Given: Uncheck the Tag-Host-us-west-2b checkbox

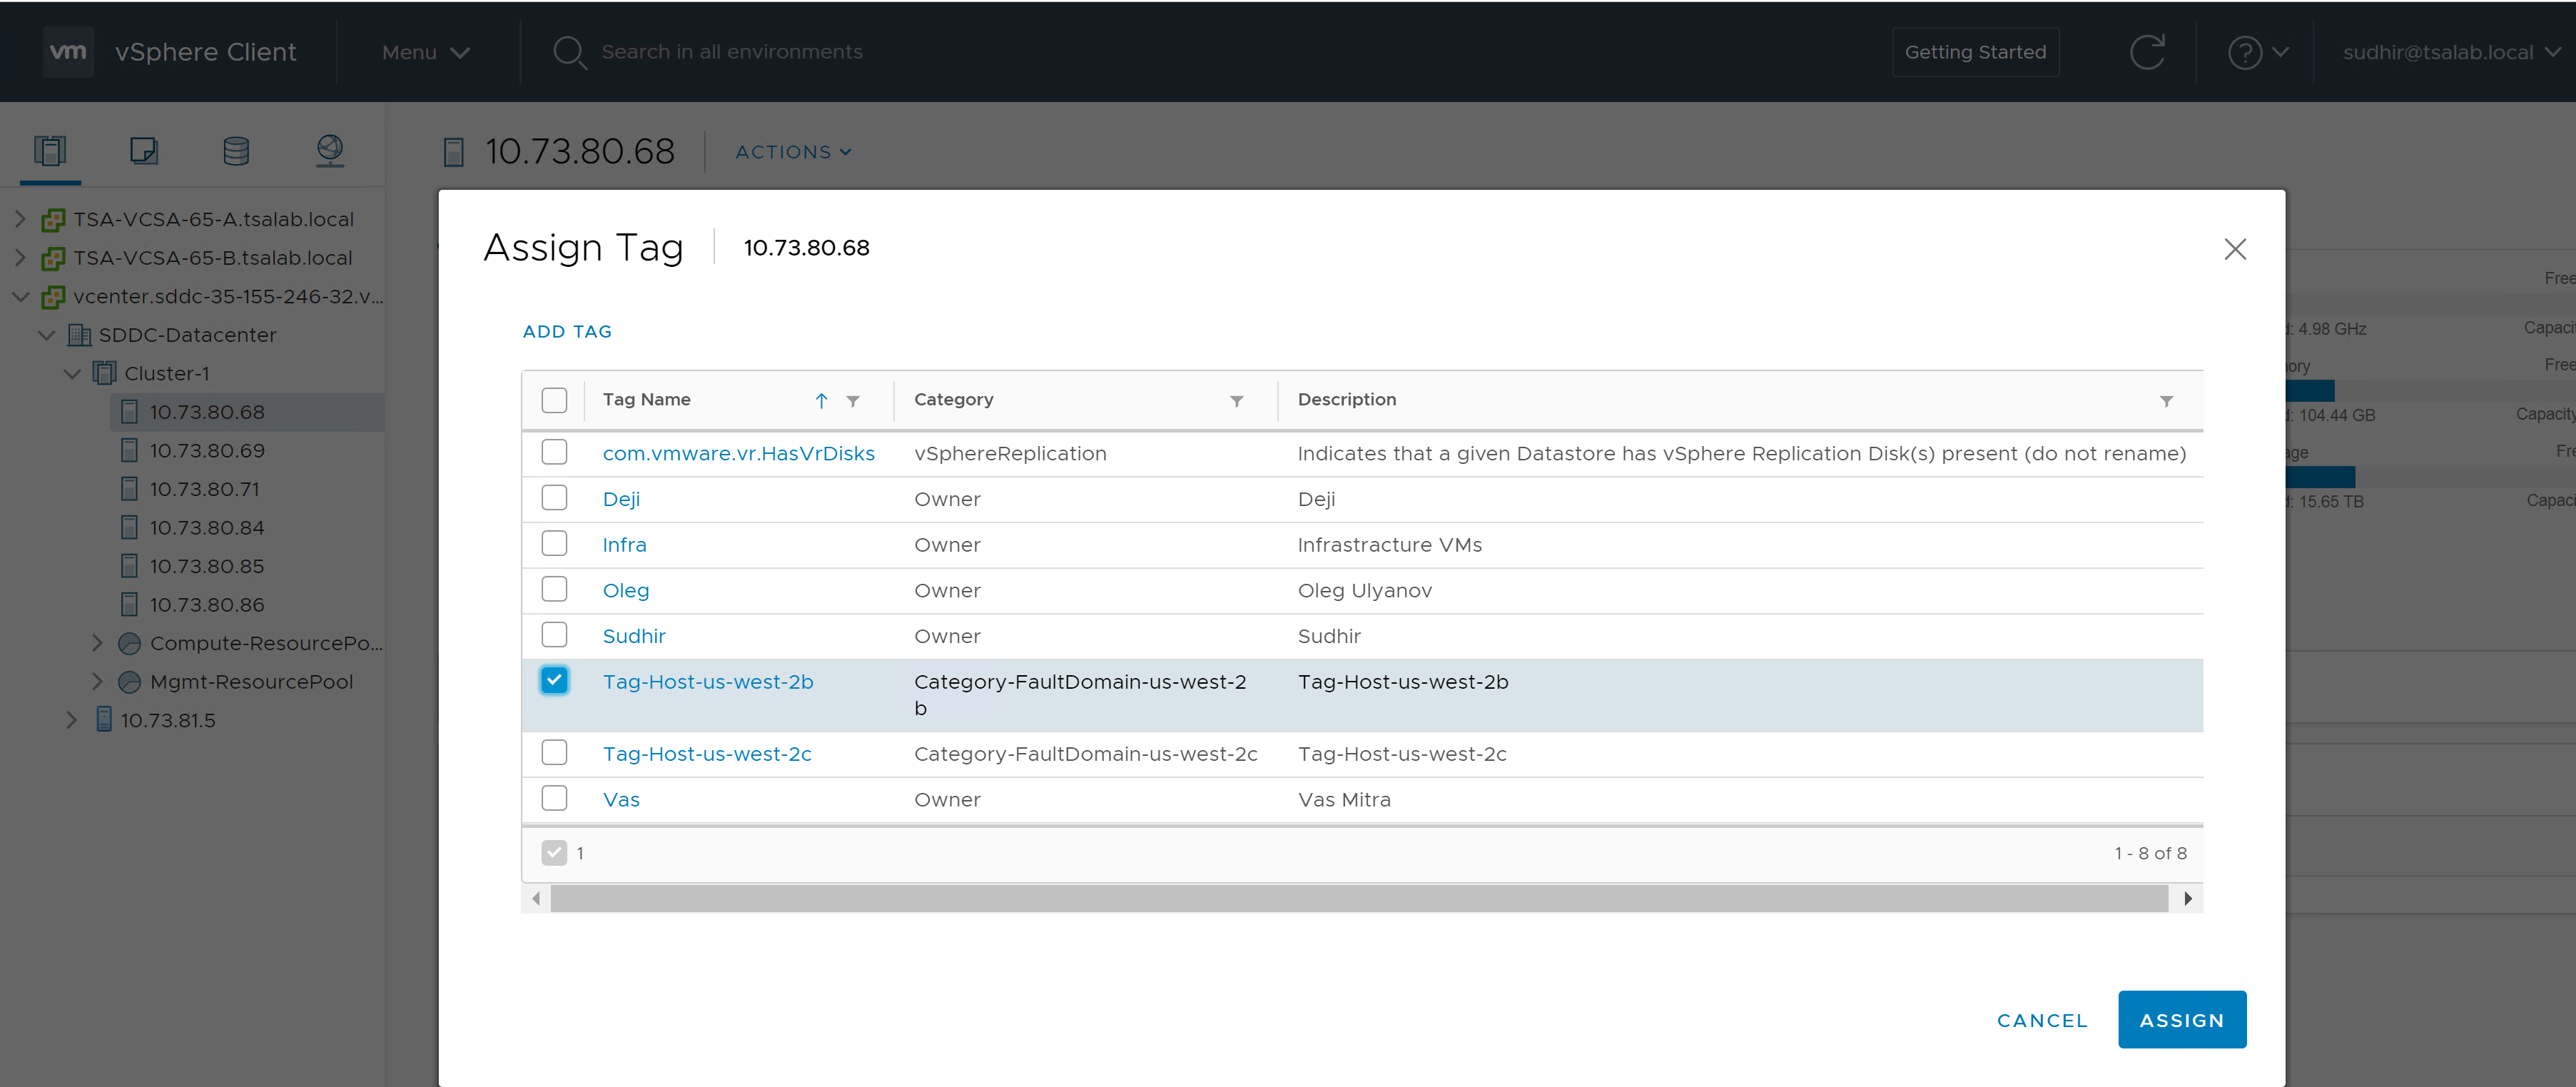Looking at the screenshot, I should [554, 680].
